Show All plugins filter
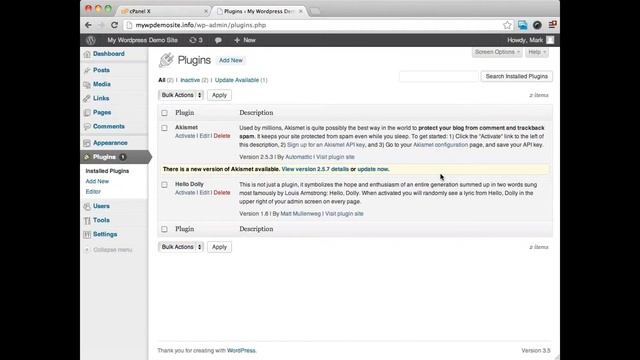The width and height of the screenshot is (640, 360). 162,80
